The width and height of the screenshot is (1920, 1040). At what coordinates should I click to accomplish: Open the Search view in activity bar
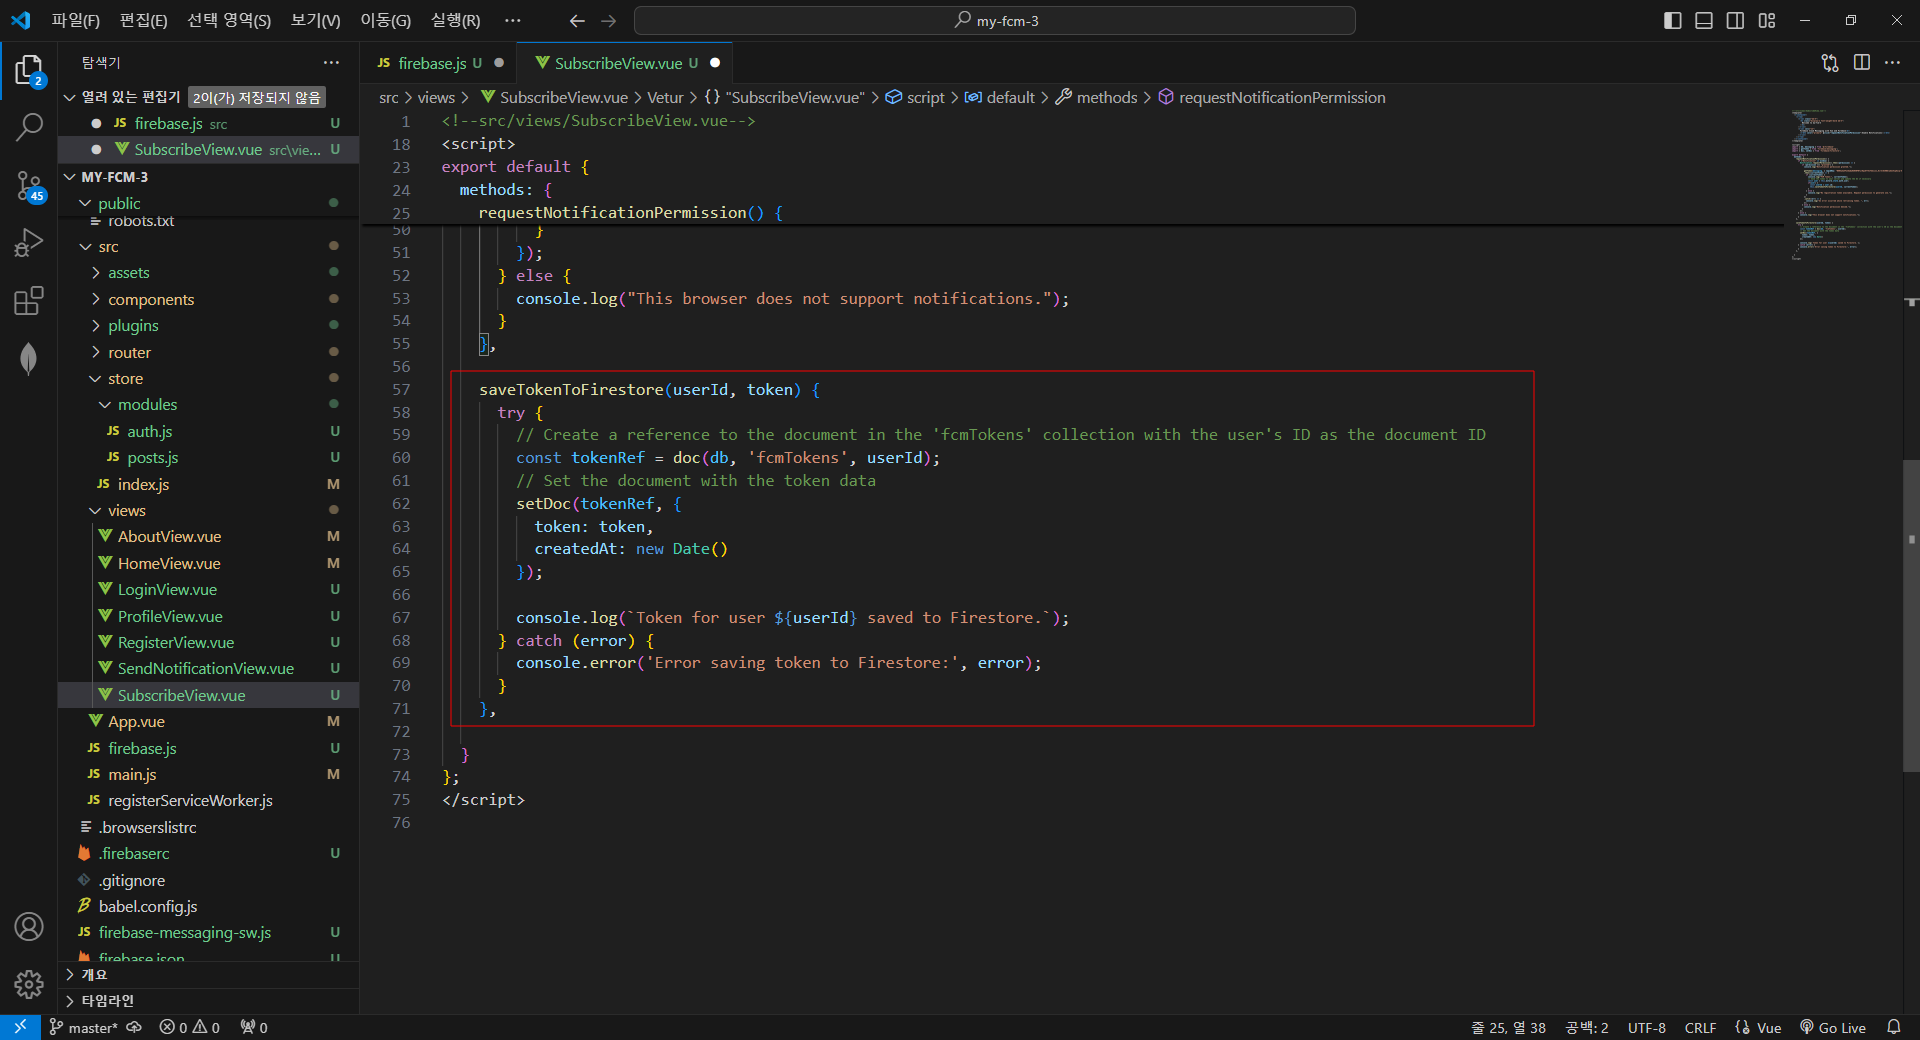click(29, 127)
